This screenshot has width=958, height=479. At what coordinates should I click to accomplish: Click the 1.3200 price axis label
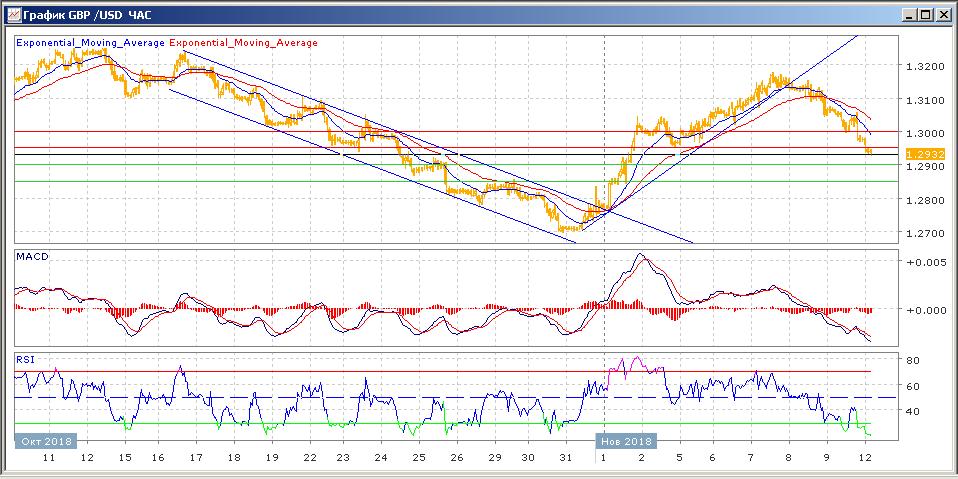922,67
